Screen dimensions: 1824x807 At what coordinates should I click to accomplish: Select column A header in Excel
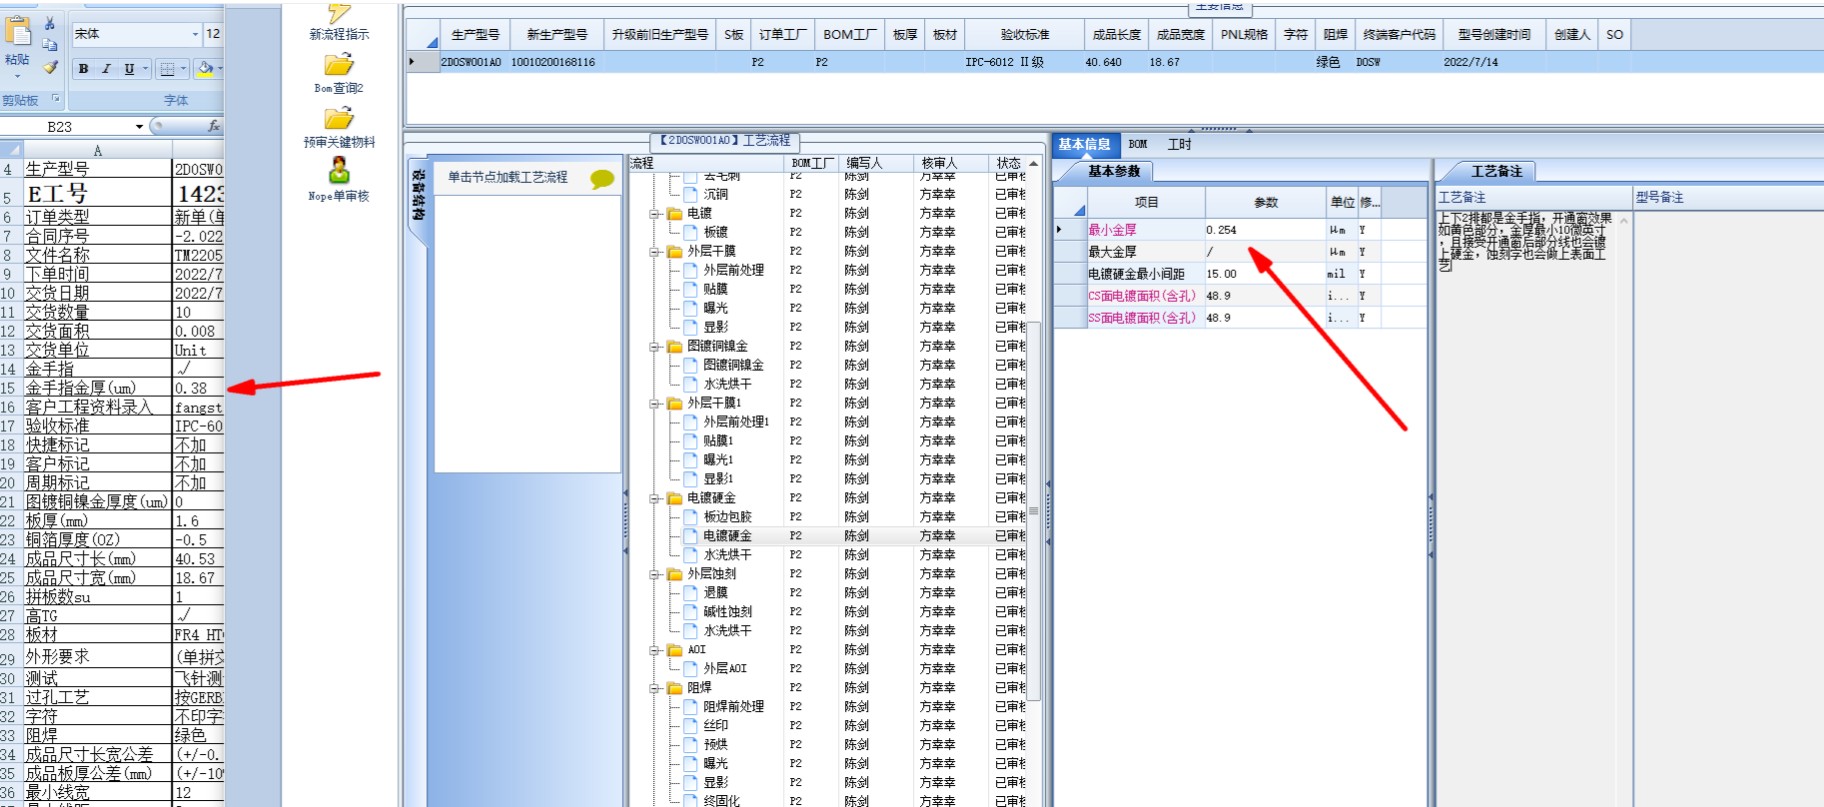(x=97, y=150)
